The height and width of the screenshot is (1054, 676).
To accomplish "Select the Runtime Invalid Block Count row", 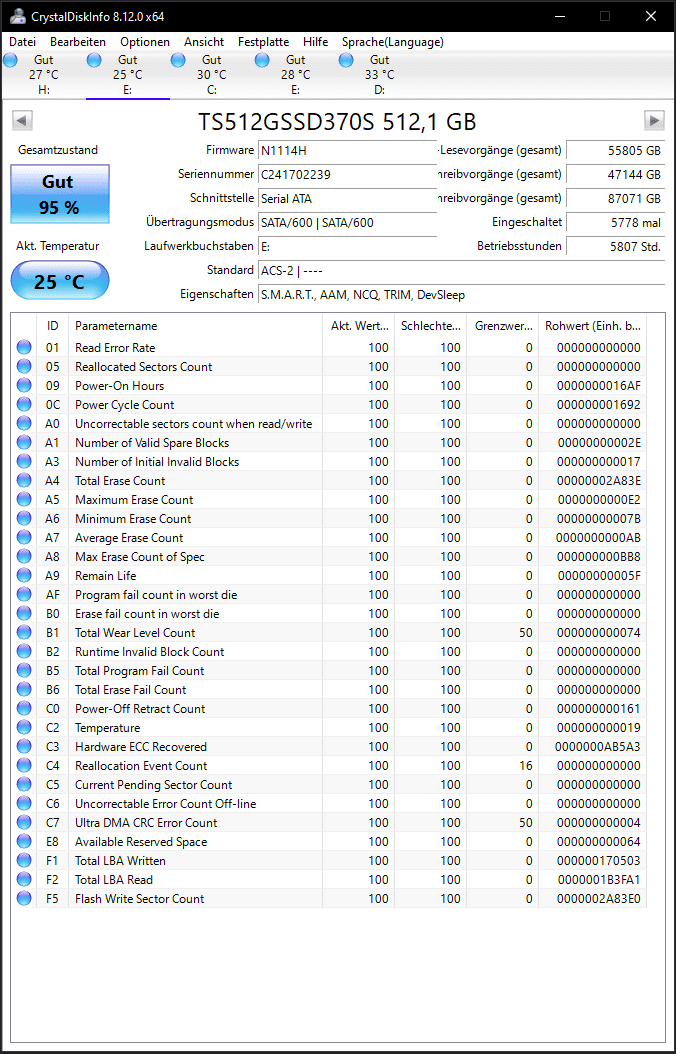I will pyautogui.click(x=329, y=651).
